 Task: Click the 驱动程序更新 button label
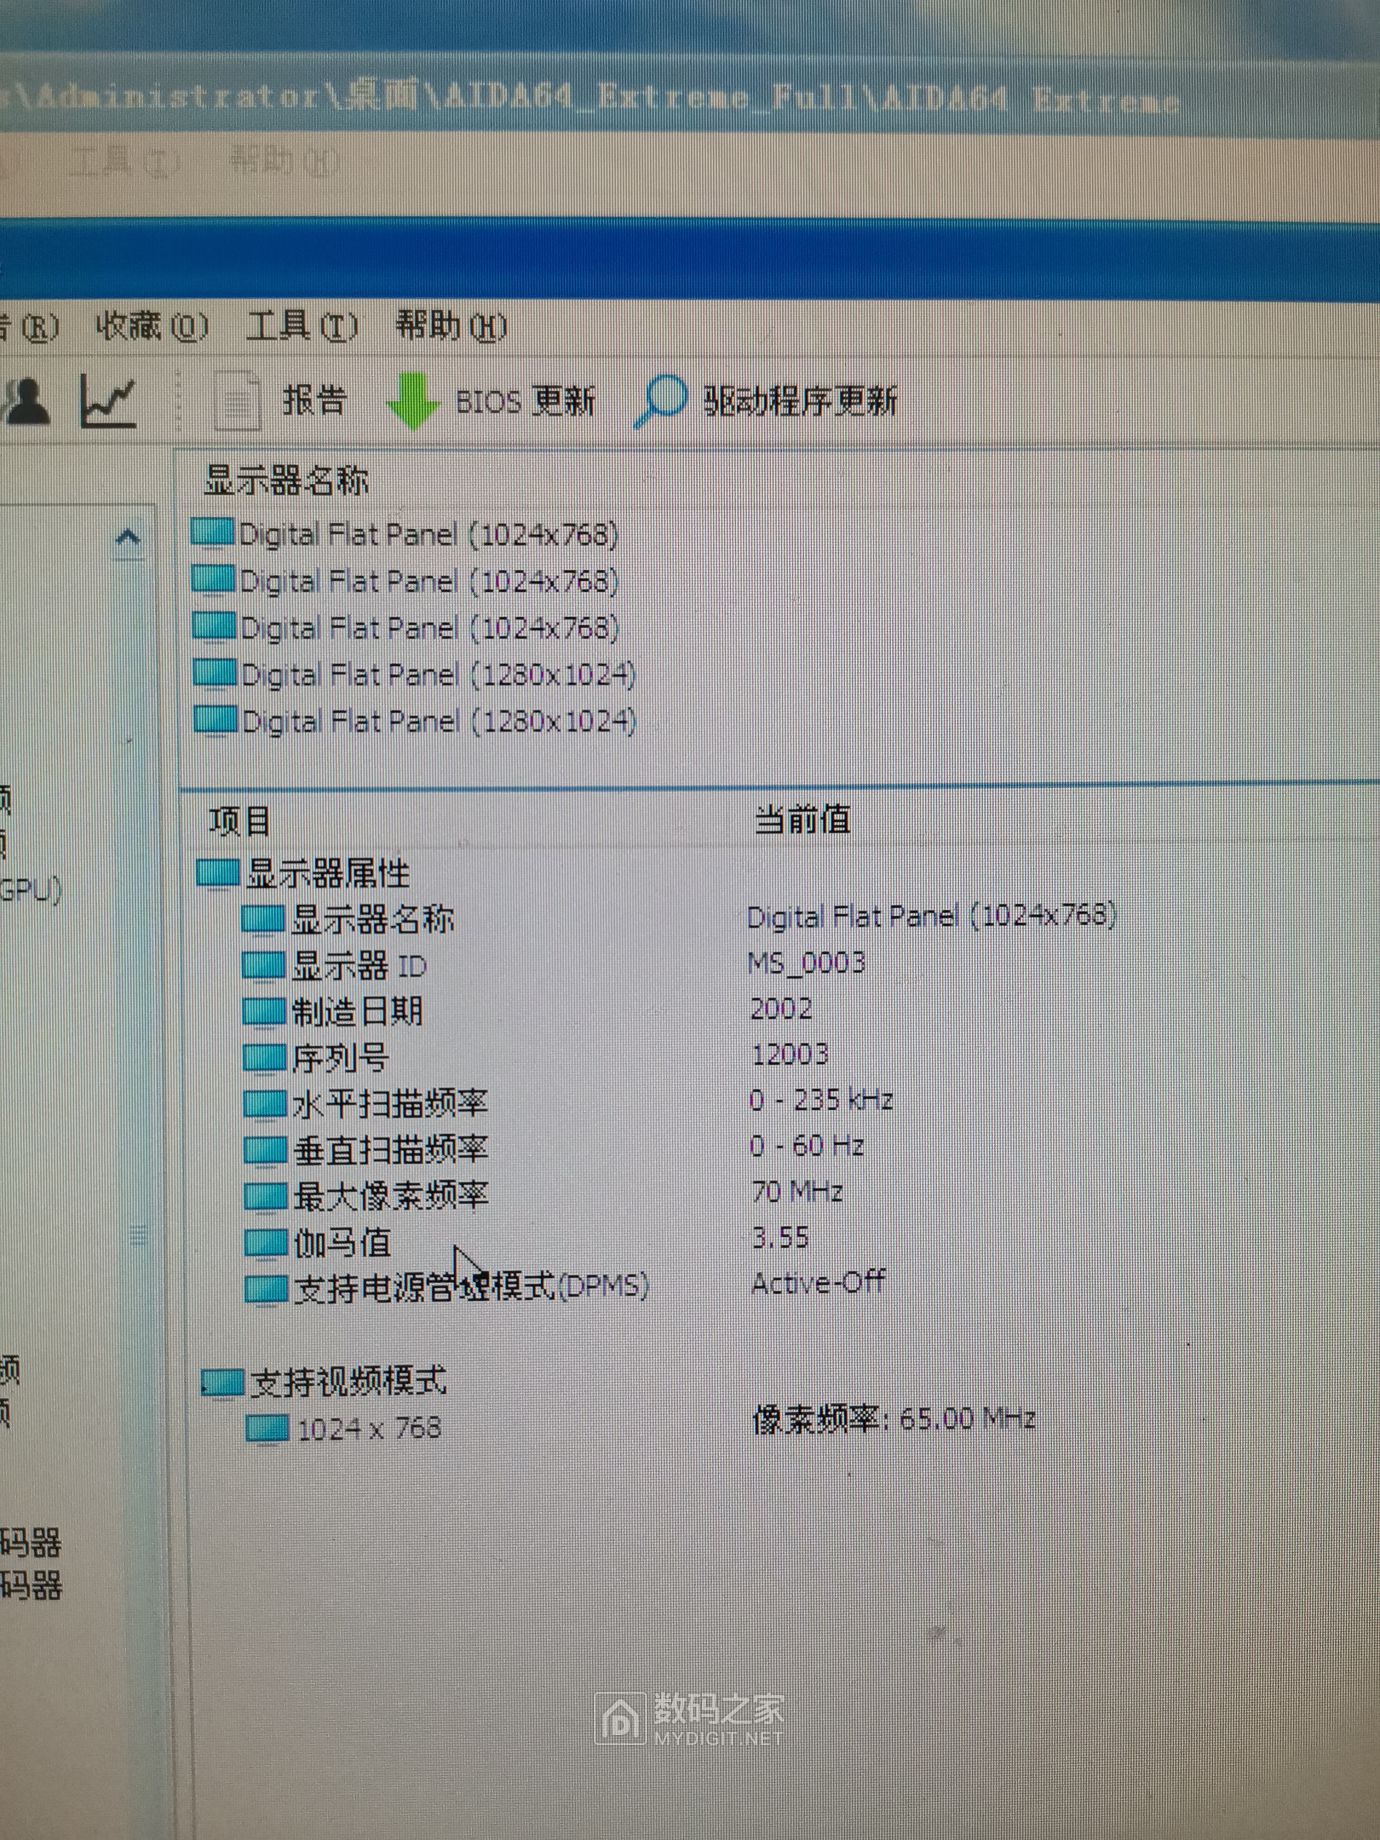coord(800,401)
